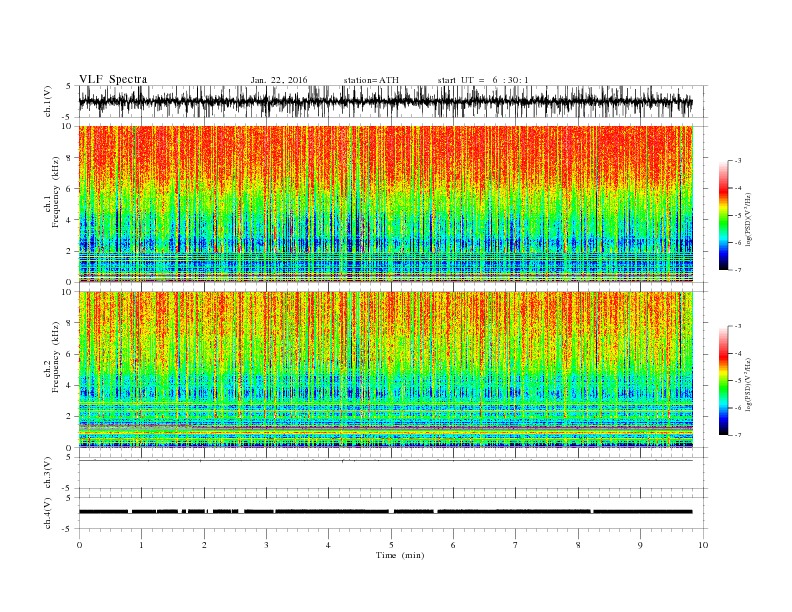The image size is (792, 612).
Task: Click time axis tick label "8"
Action: pos(578,545)
